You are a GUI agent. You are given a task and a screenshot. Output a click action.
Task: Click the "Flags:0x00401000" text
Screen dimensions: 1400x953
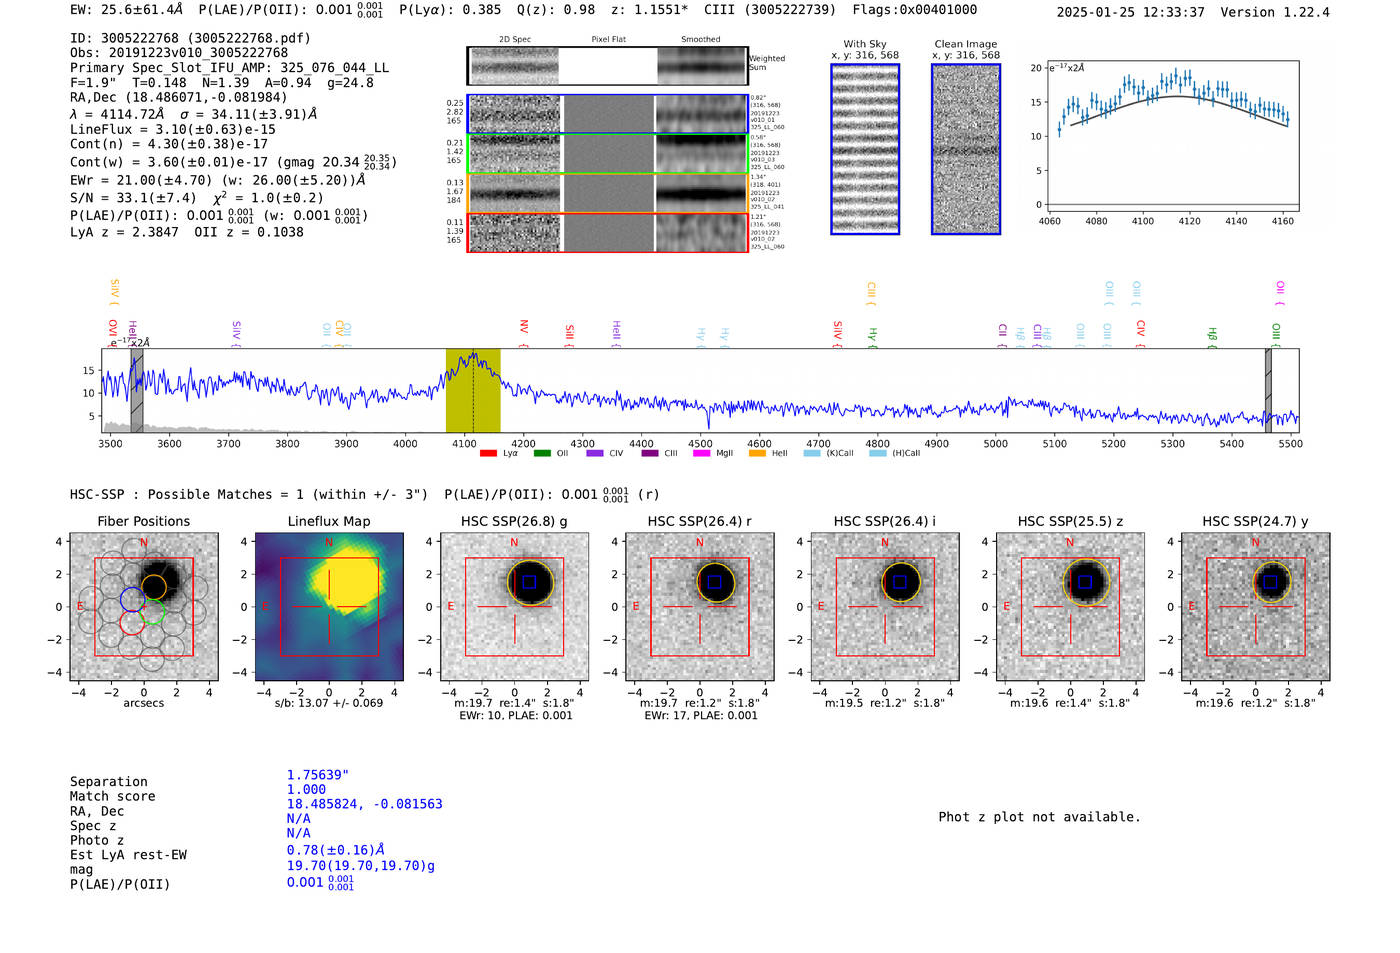[915, 10]
